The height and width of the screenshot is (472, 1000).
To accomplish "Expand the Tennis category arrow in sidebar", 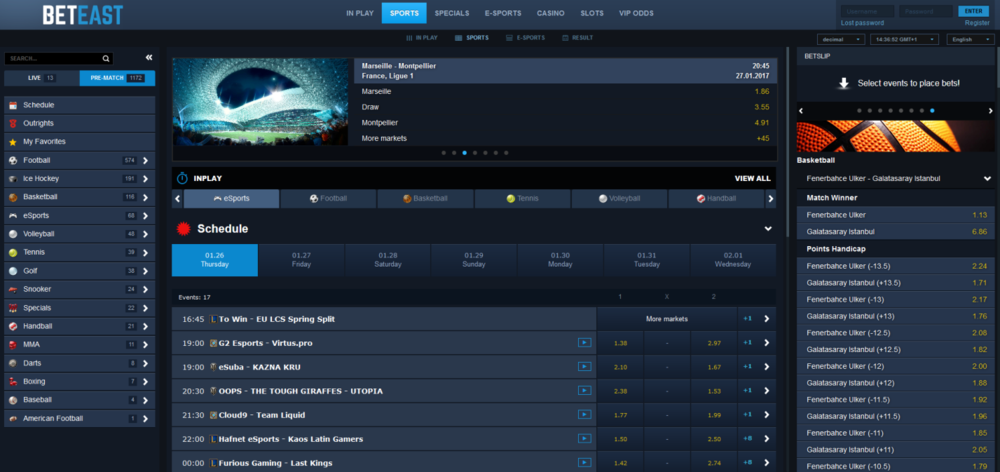I will (145, 253).
